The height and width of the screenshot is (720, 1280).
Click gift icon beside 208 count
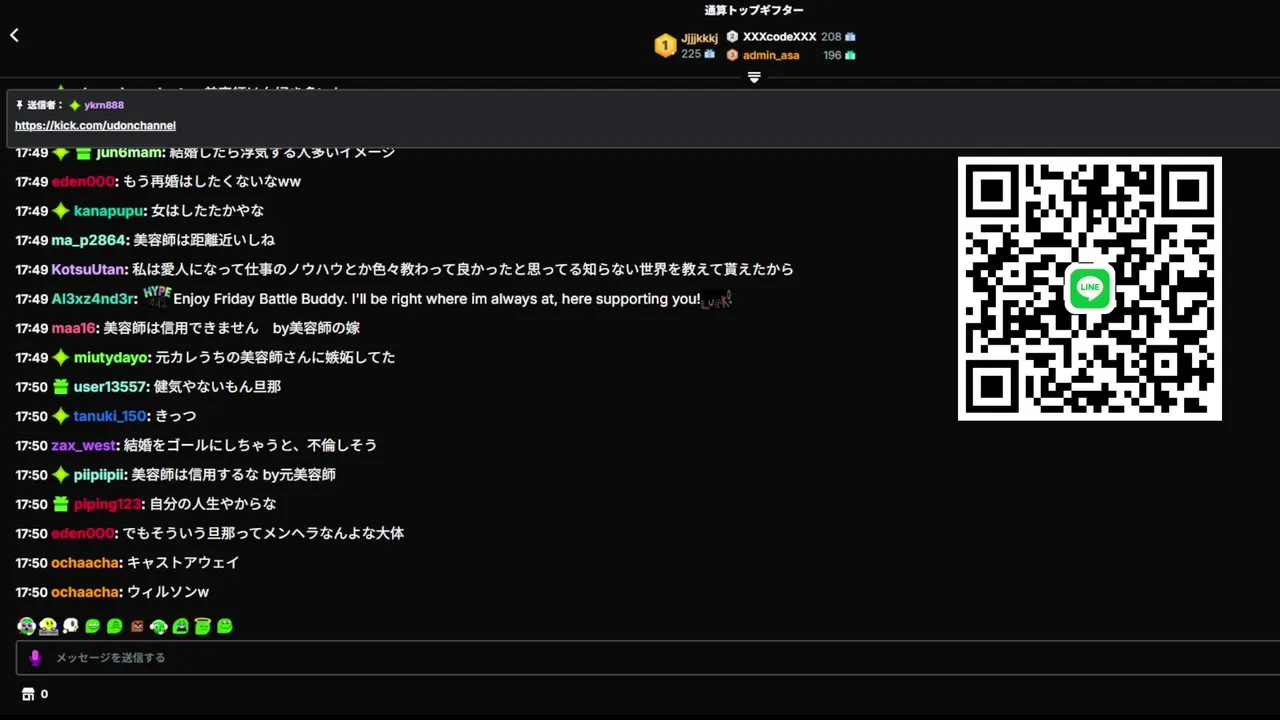pyautogui.click(x=850, y=37)
